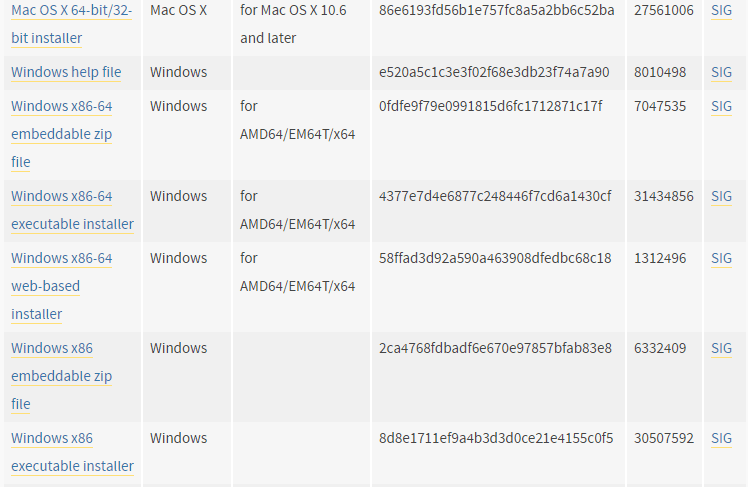The image size is (748, 487).
Task: Click file size 31434856 cell
Action: tap(664, 196)
